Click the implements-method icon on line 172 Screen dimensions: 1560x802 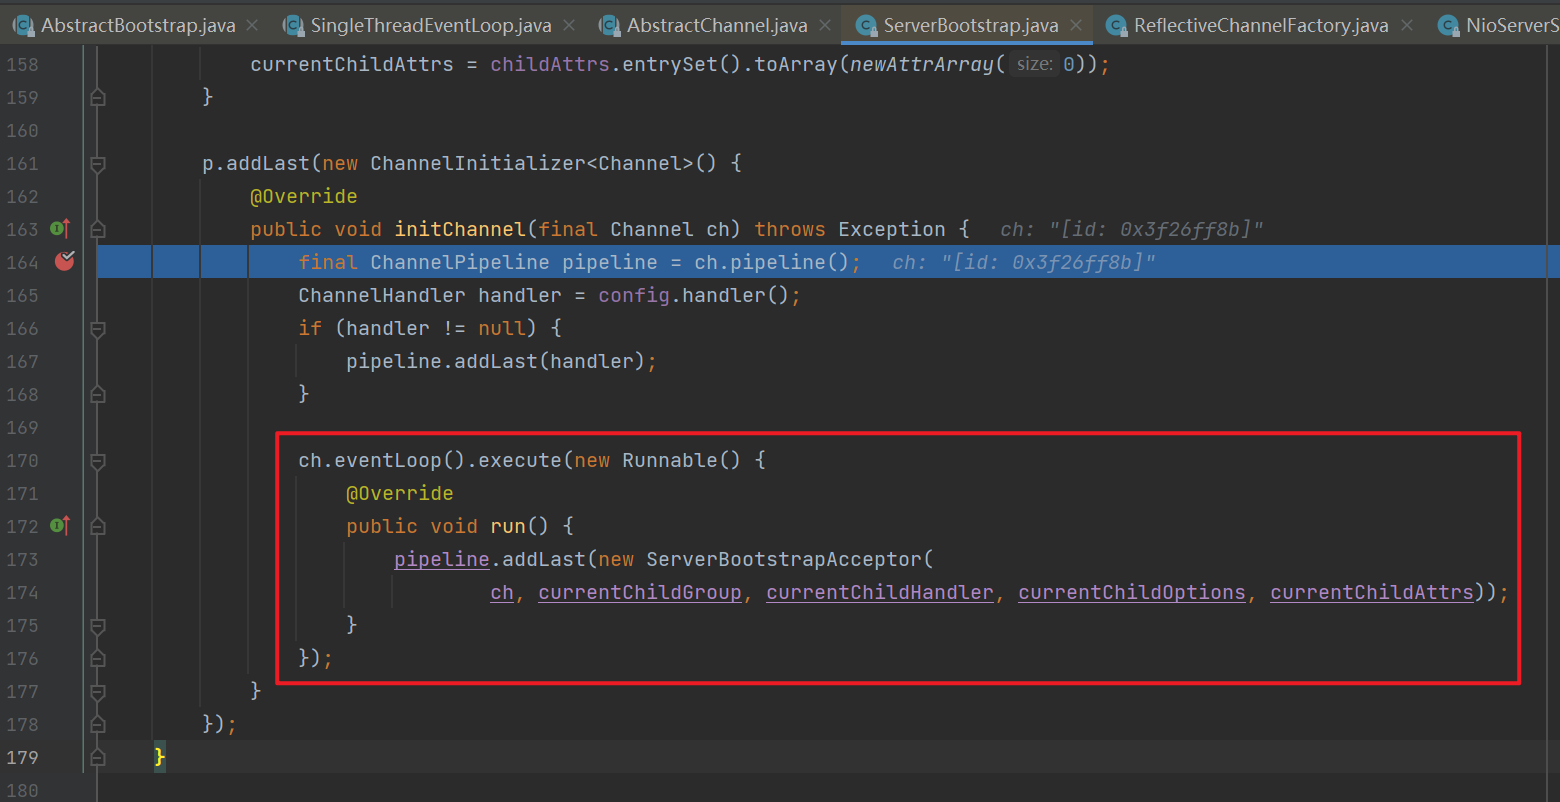pos(59,525)
